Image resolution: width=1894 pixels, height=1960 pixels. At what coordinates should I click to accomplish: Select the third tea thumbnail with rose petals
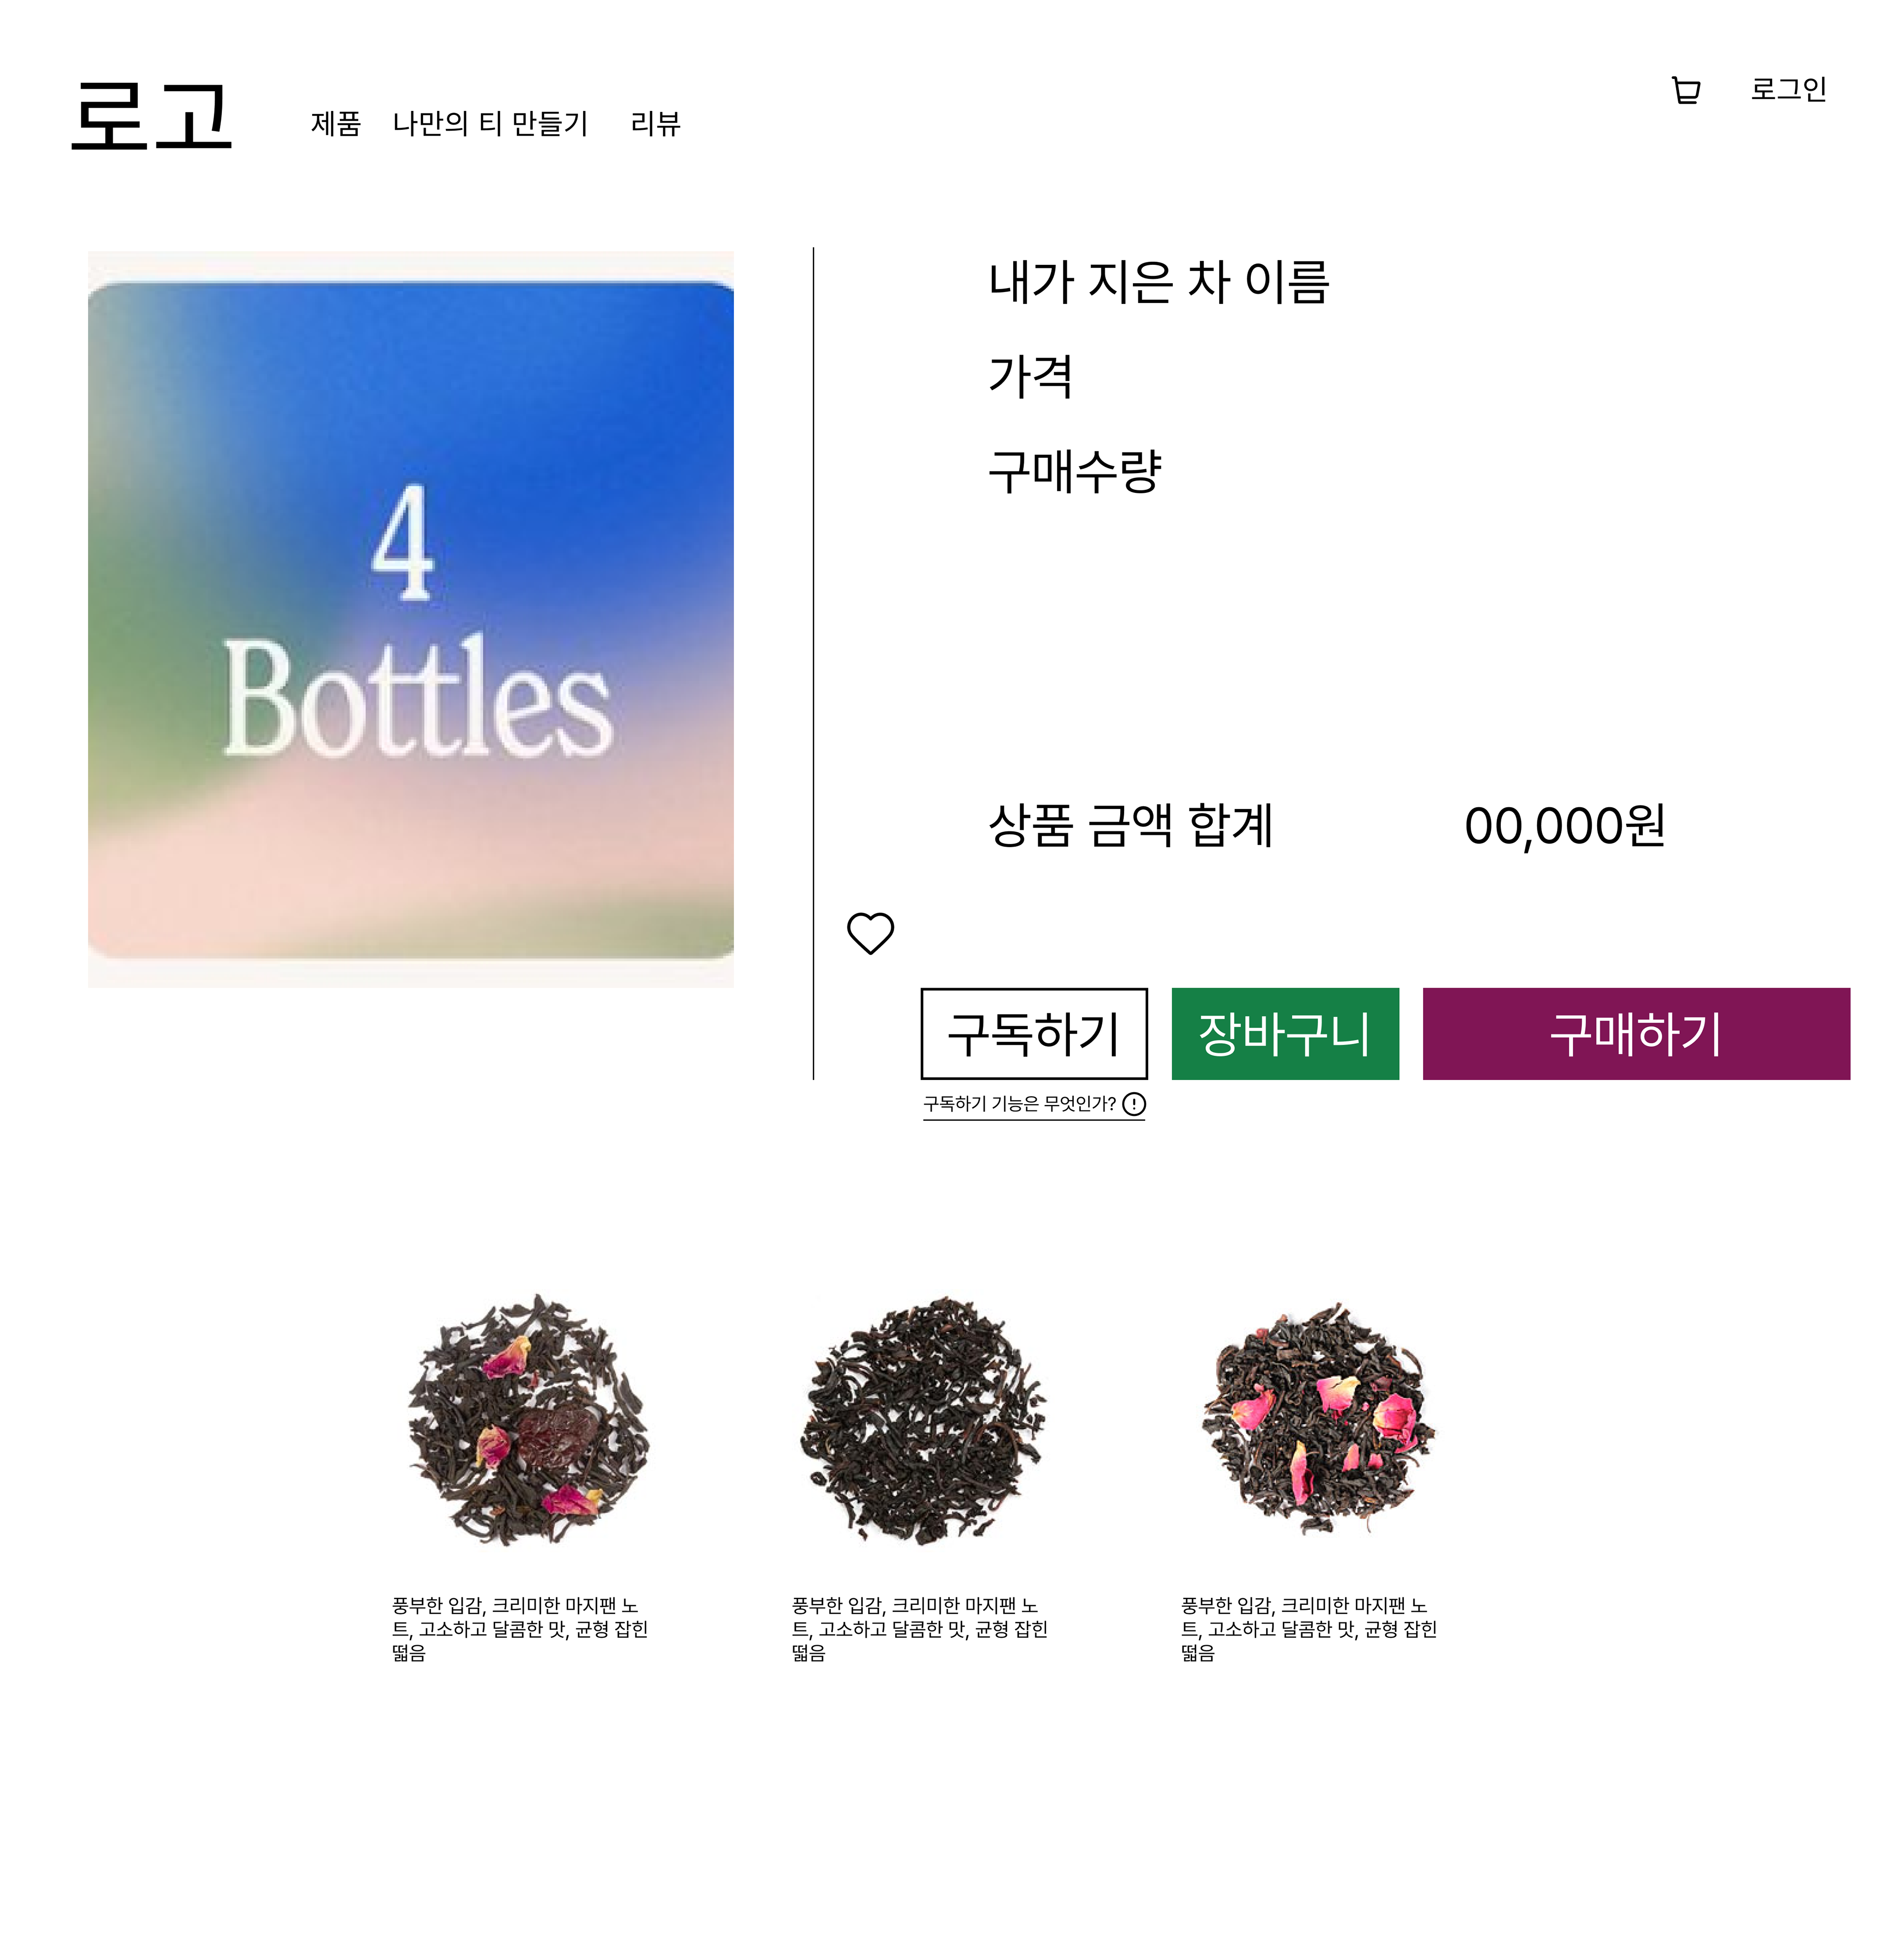[1317, 1419]
